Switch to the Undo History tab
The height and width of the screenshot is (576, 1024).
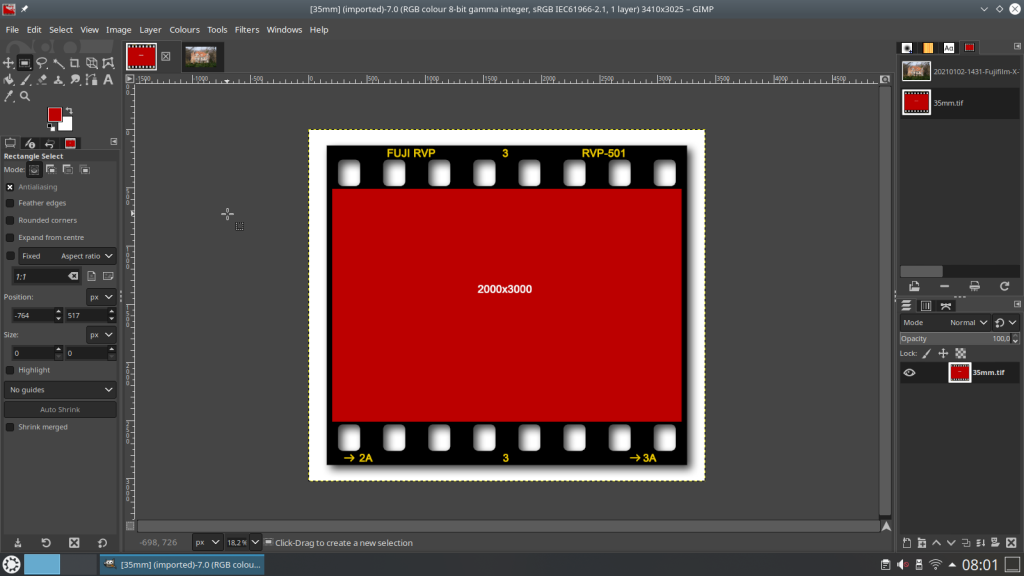point(50,143)
